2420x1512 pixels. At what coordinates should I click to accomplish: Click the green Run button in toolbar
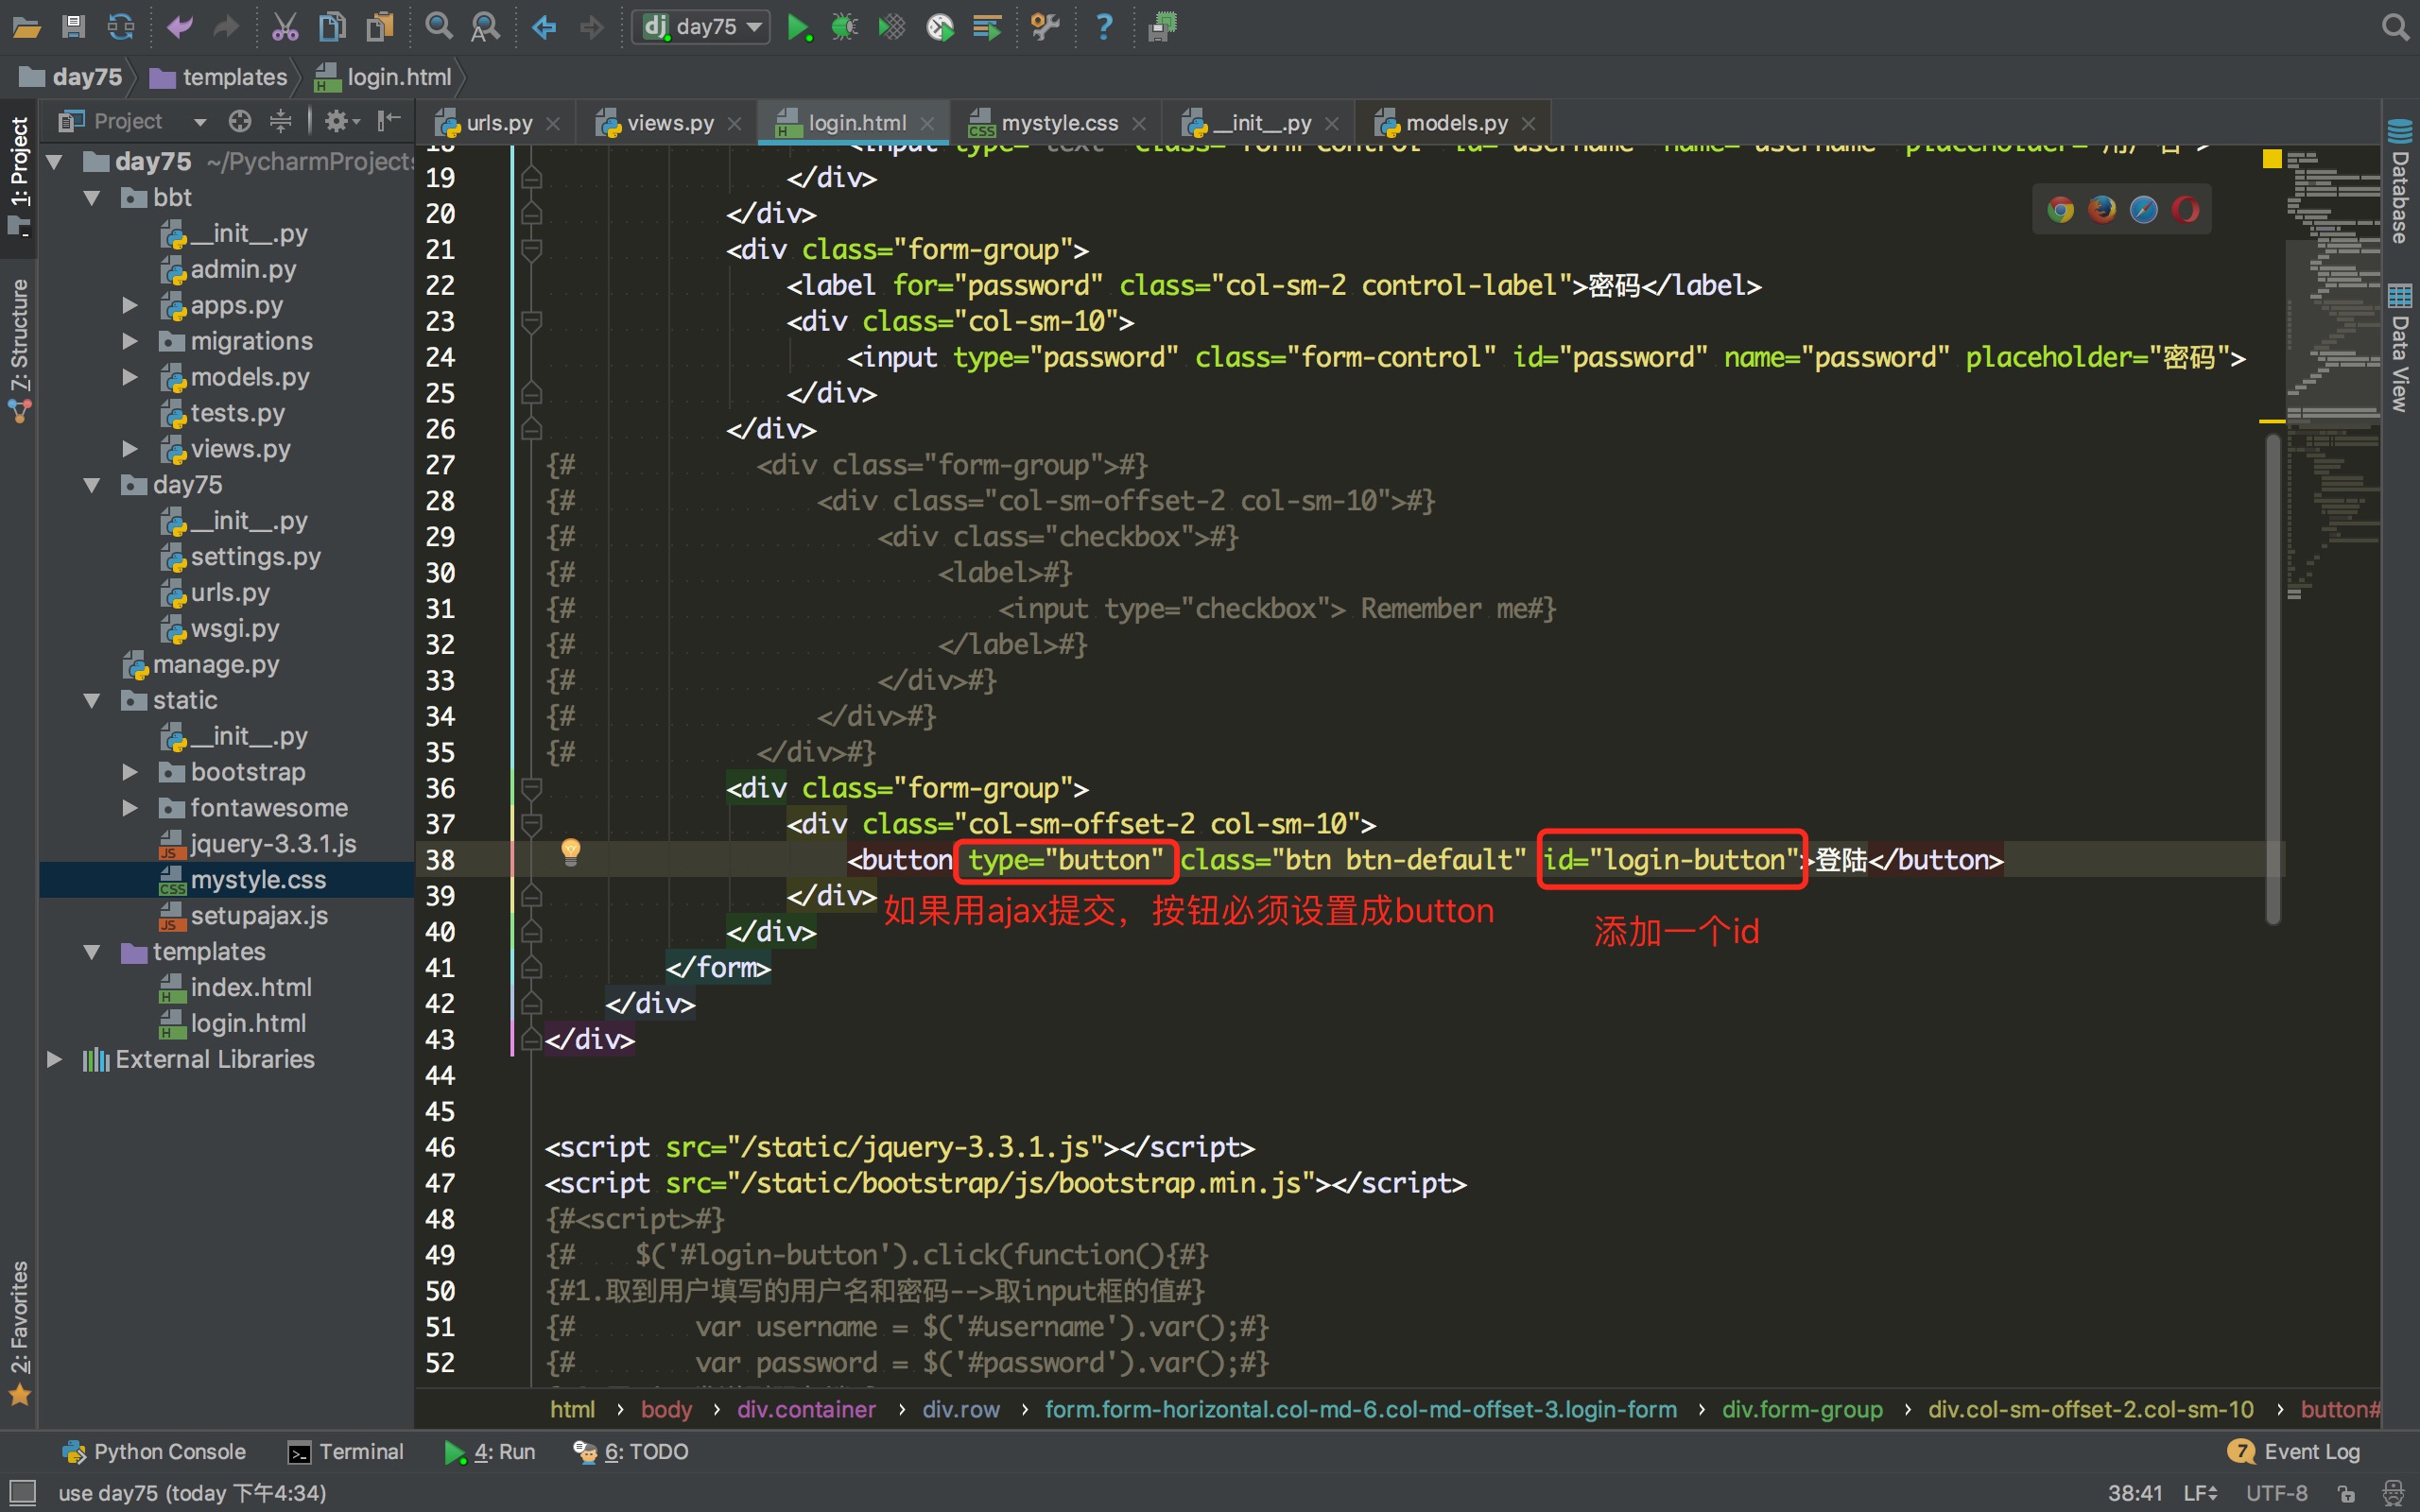(x=797, y=27)
